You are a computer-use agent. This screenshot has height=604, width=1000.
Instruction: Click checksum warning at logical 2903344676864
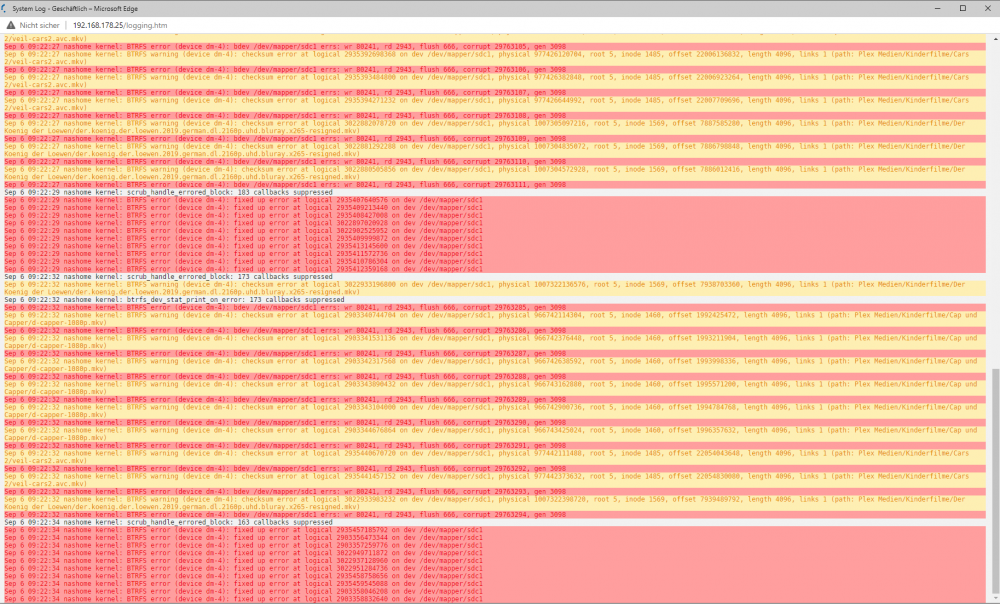pyautogui.click(x=494, y=434)
